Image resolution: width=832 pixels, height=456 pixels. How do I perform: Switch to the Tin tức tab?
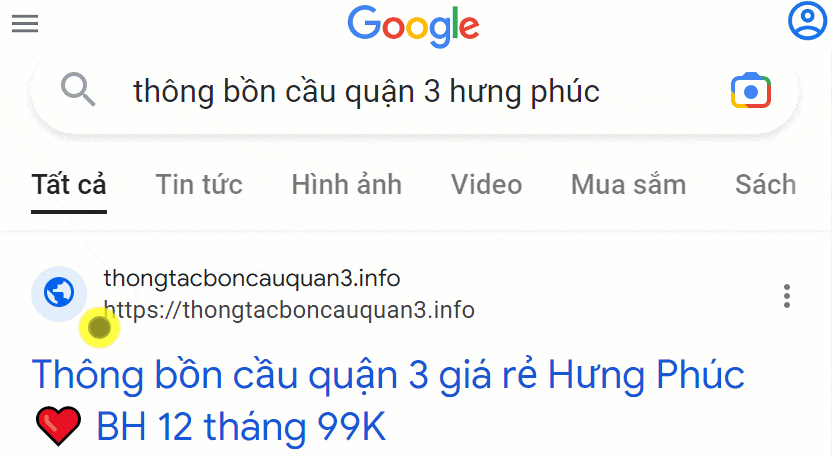[x=199, y=185]
